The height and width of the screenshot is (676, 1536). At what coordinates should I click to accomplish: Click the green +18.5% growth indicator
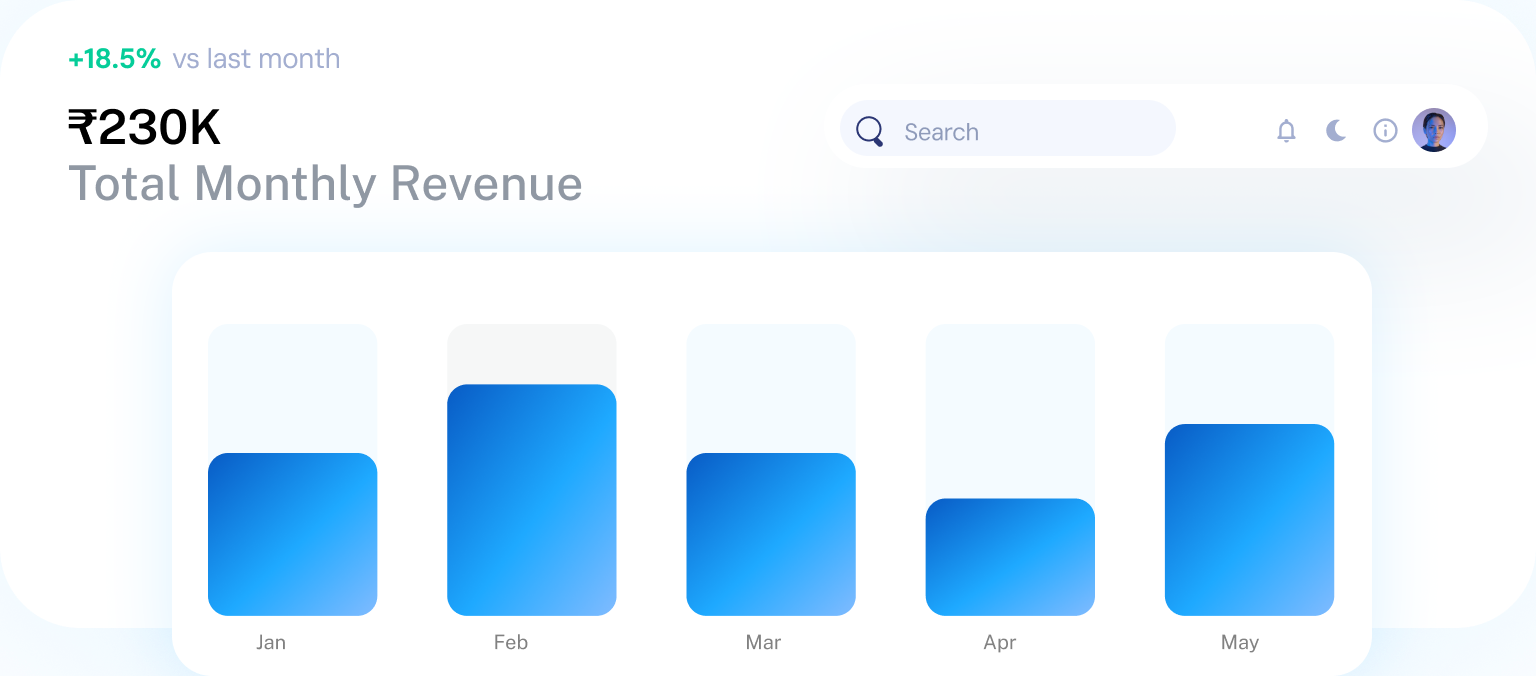pos(114,59)
